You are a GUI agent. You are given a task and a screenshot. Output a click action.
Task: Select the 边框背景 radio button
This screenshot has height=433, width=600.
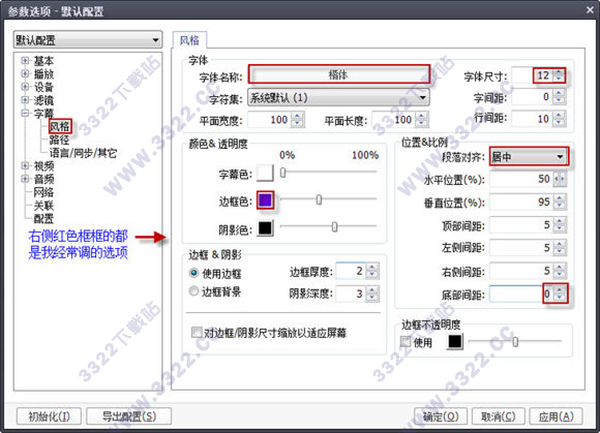(x=194, y=291)
